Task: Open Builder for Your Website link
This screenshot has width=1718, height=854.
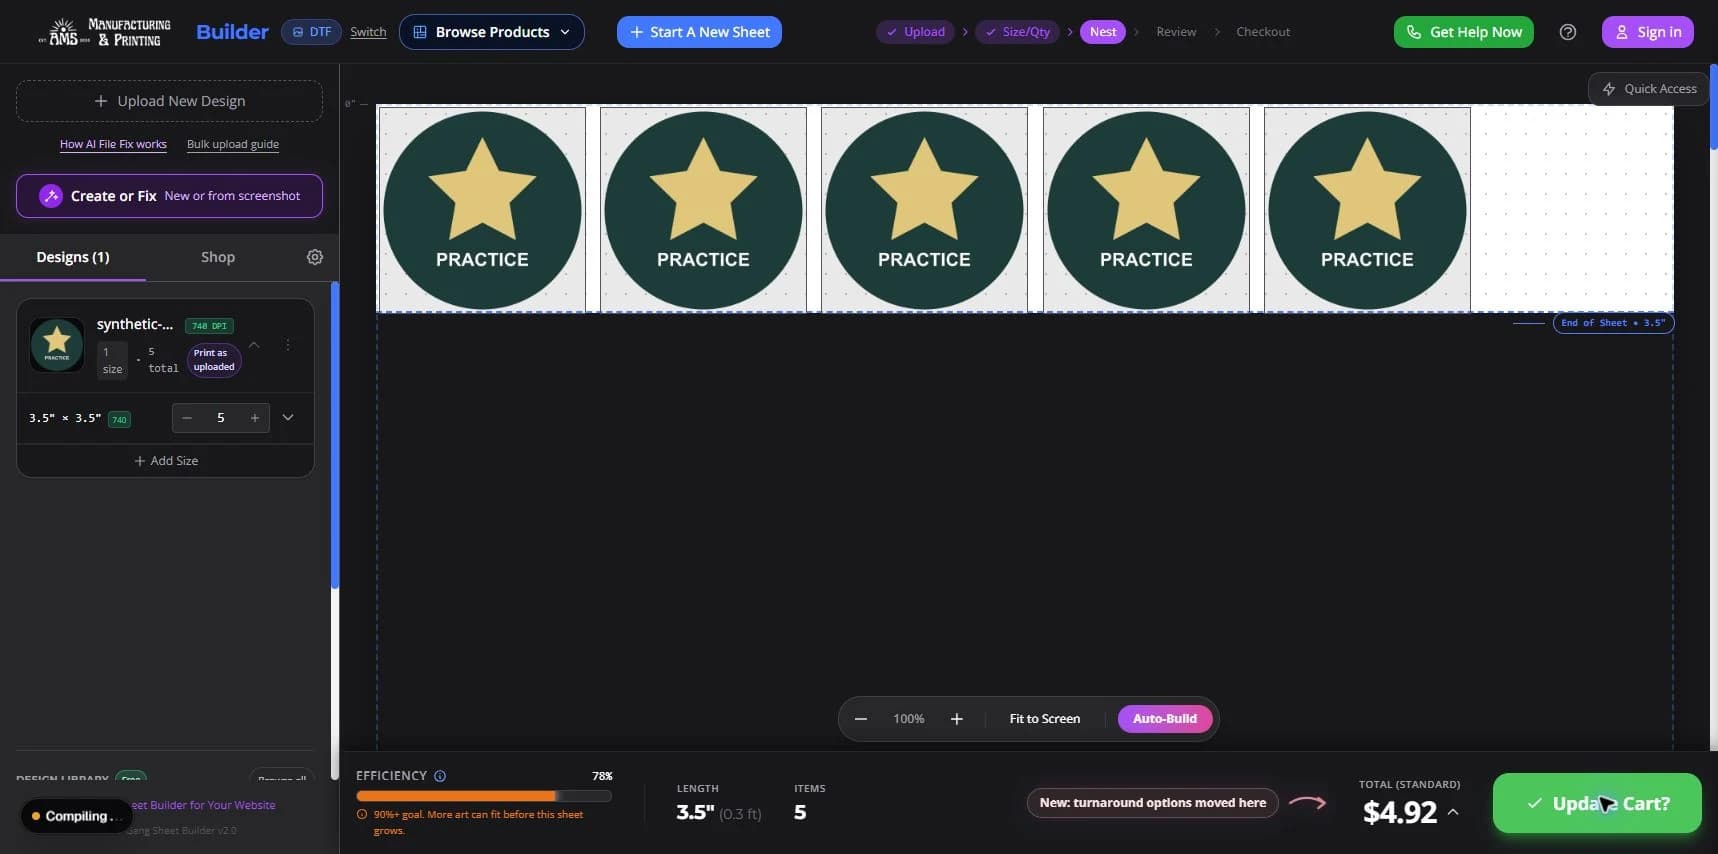Action: click(205, 805)
